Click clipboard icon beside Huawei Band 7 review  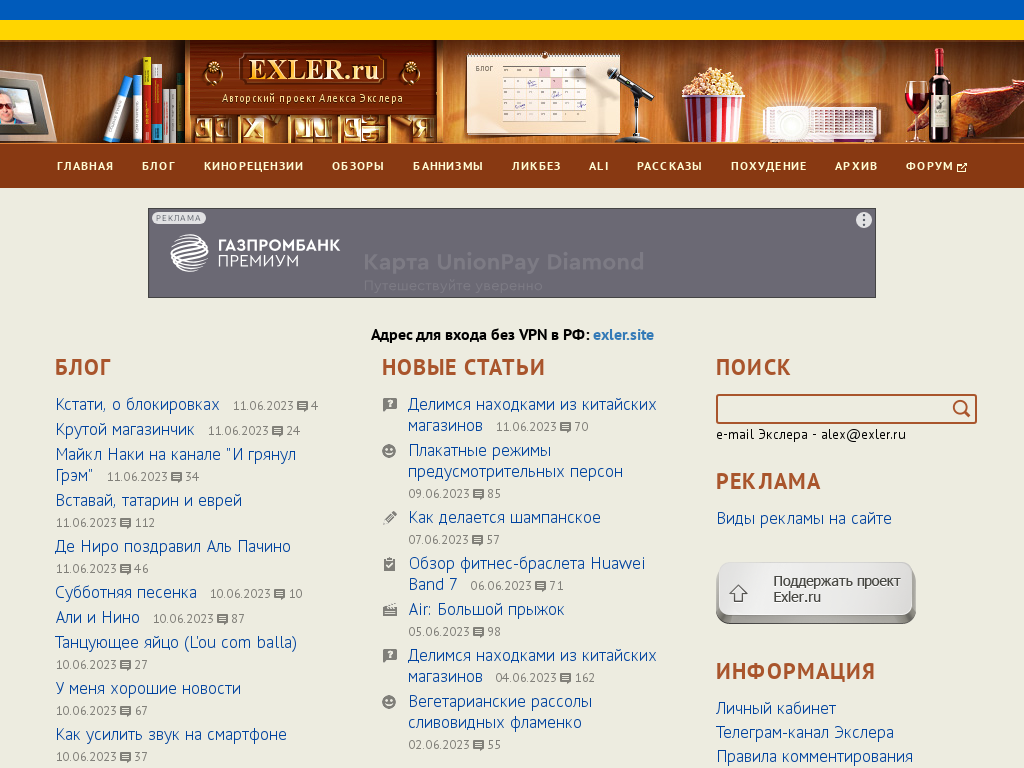(389, 564)
